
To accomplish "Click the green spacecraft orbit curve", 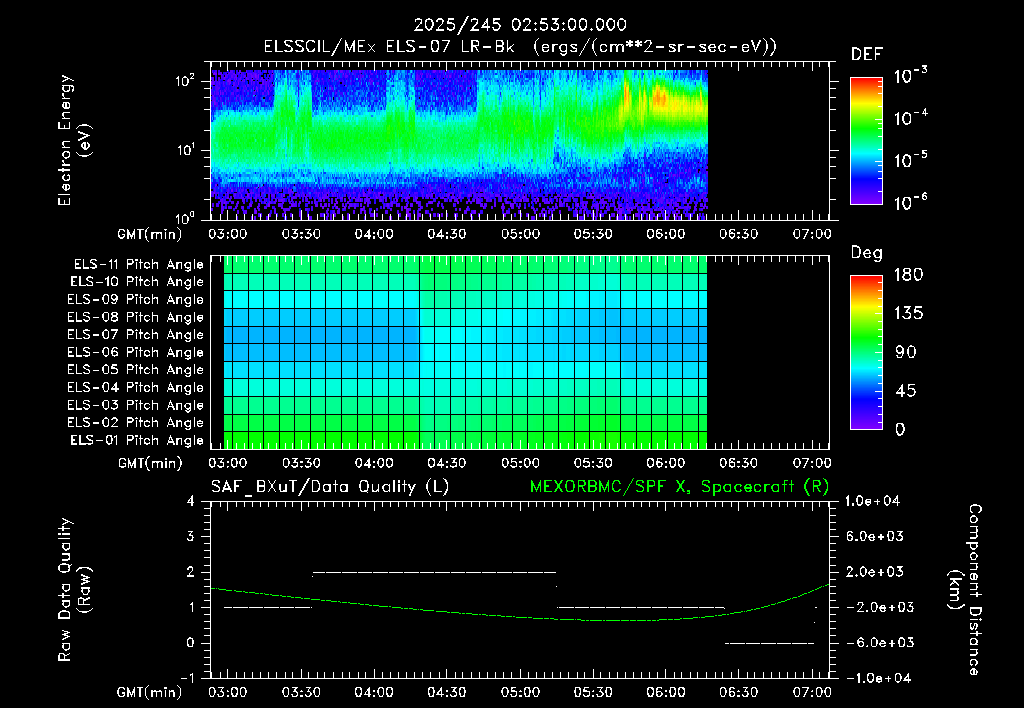I will pos(520,616).
